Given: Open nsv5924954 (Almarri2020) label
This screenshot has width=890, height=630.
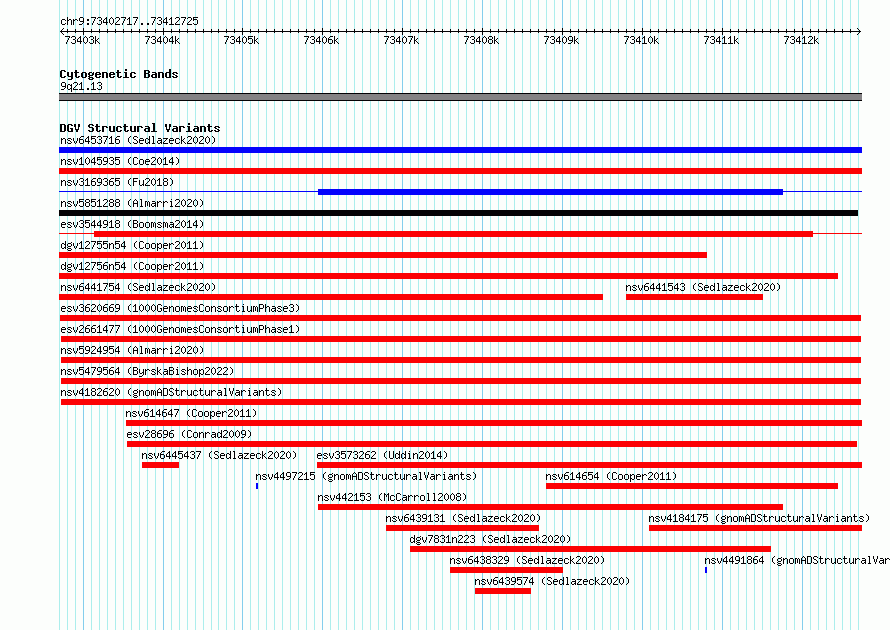Looking at the screenshot, I should click(x=132, y=350).
